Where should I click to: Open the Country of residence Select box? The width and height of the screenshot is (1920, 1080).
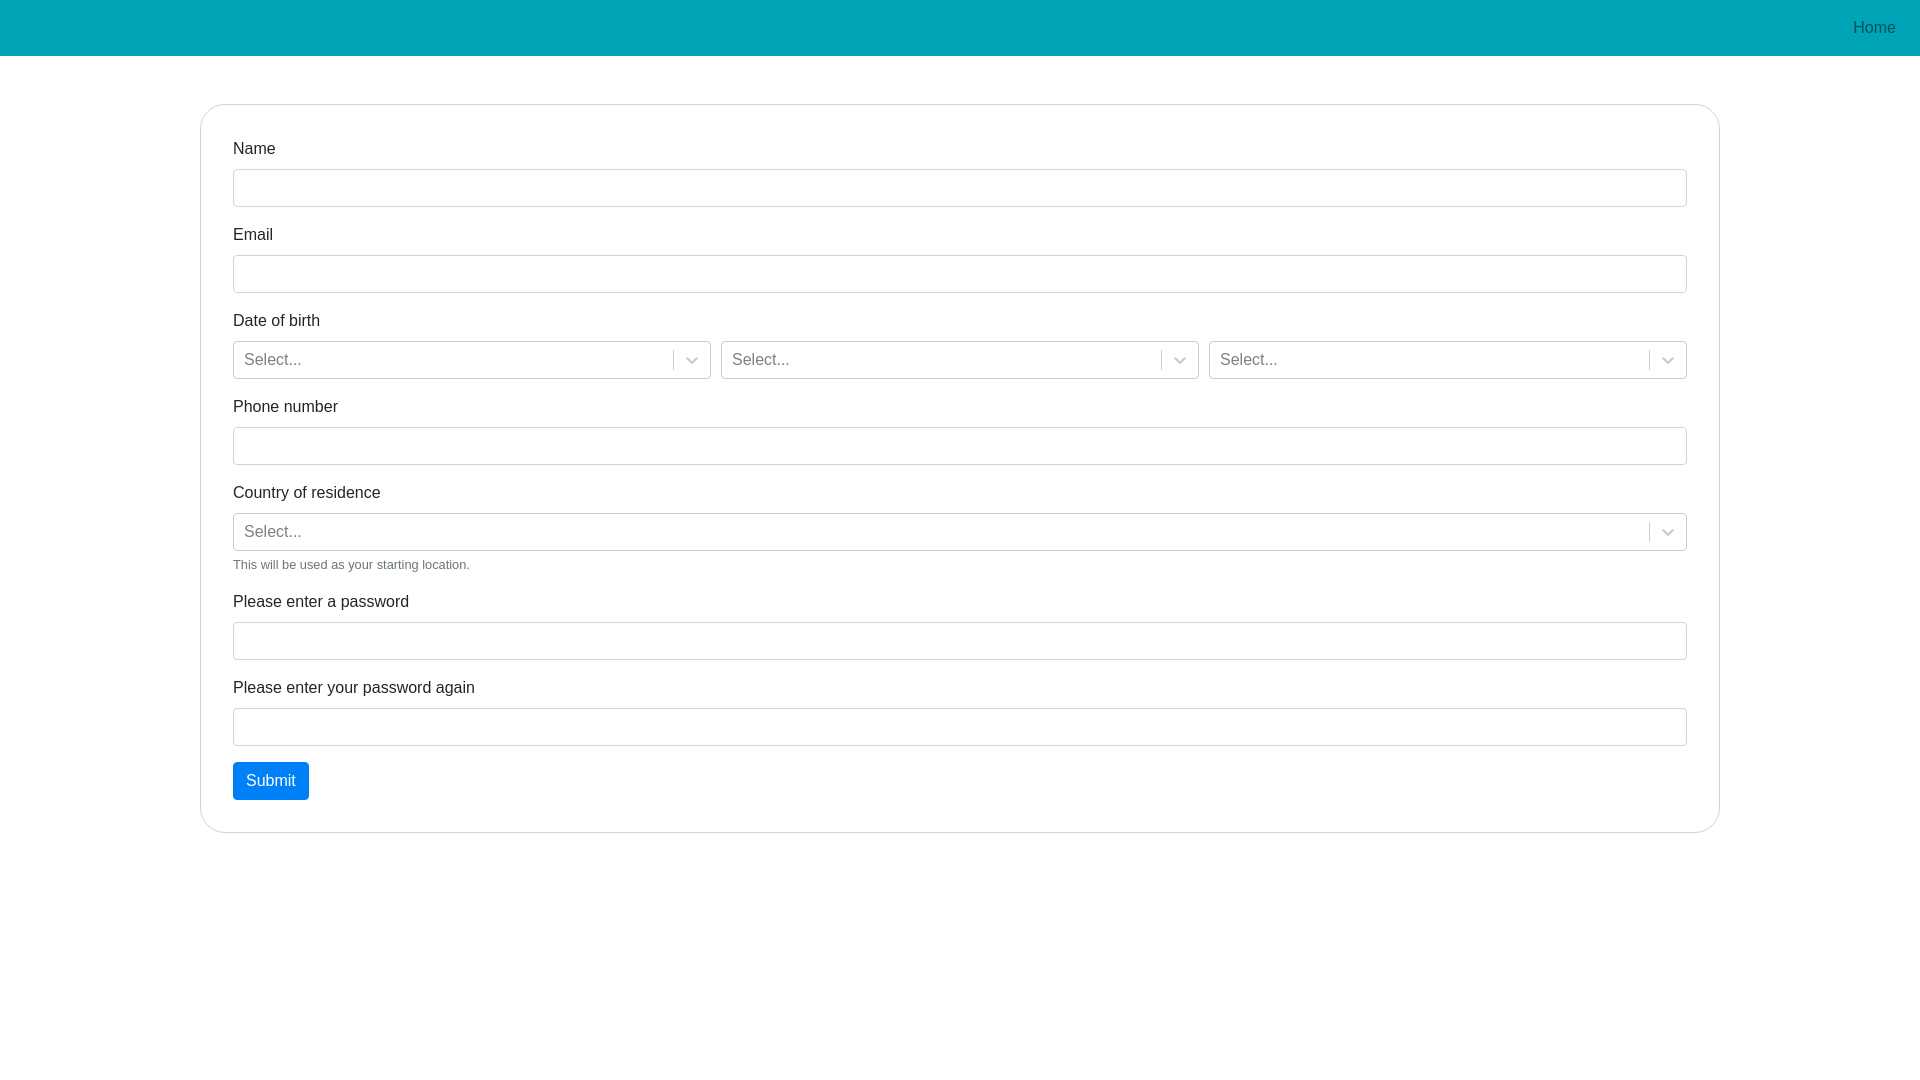[x=940, y=532]
